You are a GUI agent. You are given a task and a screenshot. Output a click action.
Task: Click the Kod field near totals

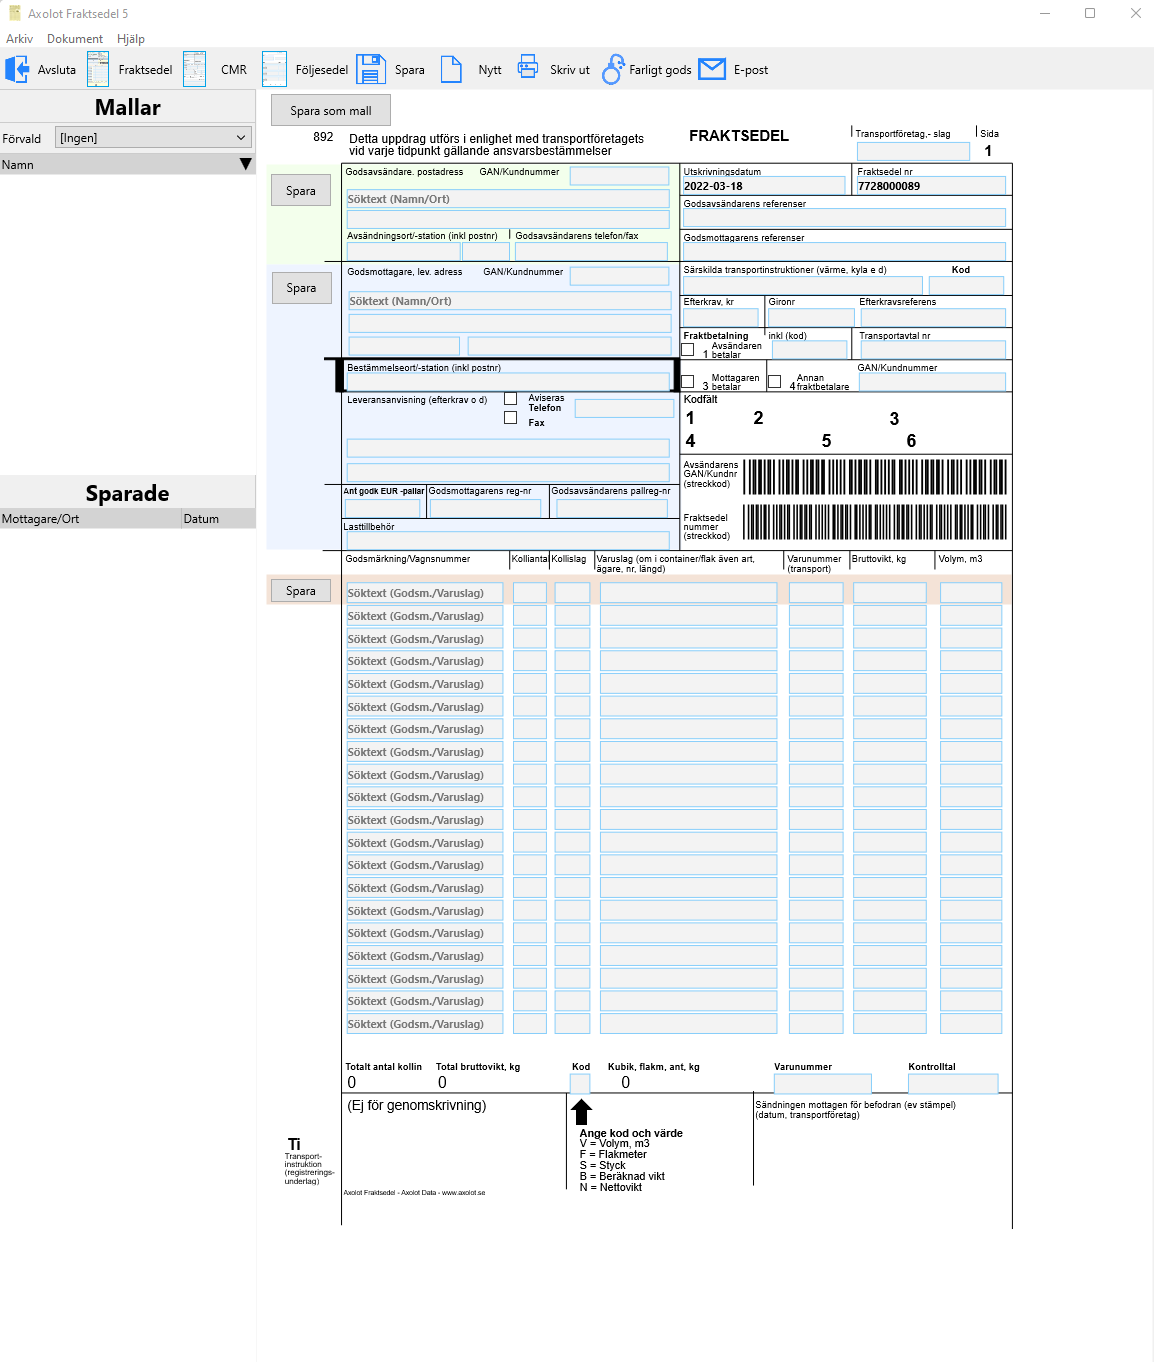point(580,1084)
